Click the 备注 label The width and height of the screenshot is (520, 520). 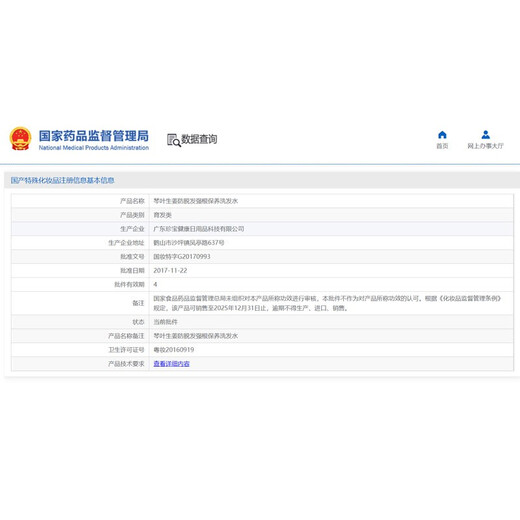coord(138,303)
